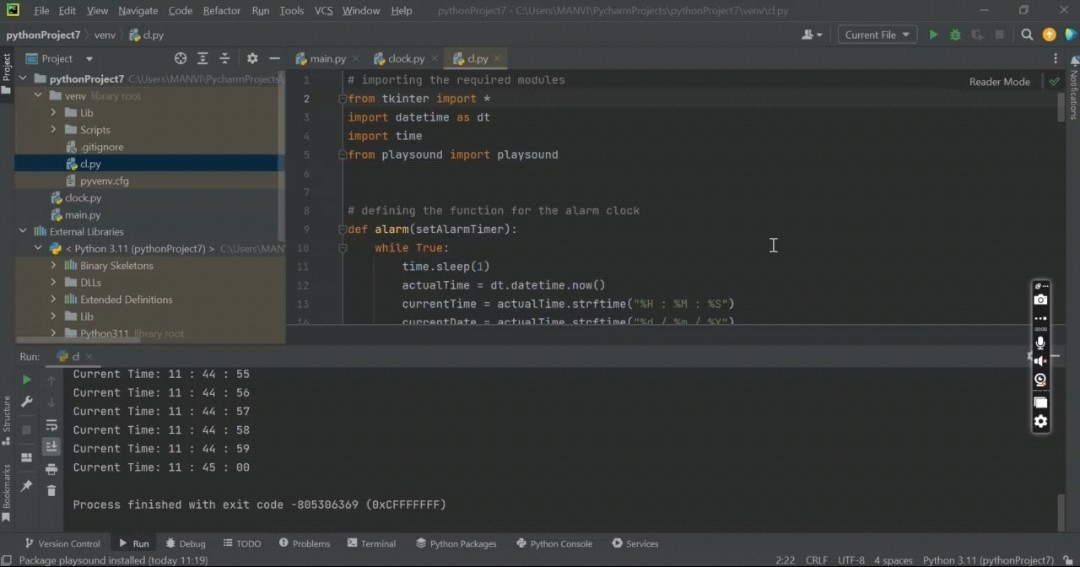Open Project panel settings gear
Viewport: 1080px width, 567px height.
click(x=252, y=59)
